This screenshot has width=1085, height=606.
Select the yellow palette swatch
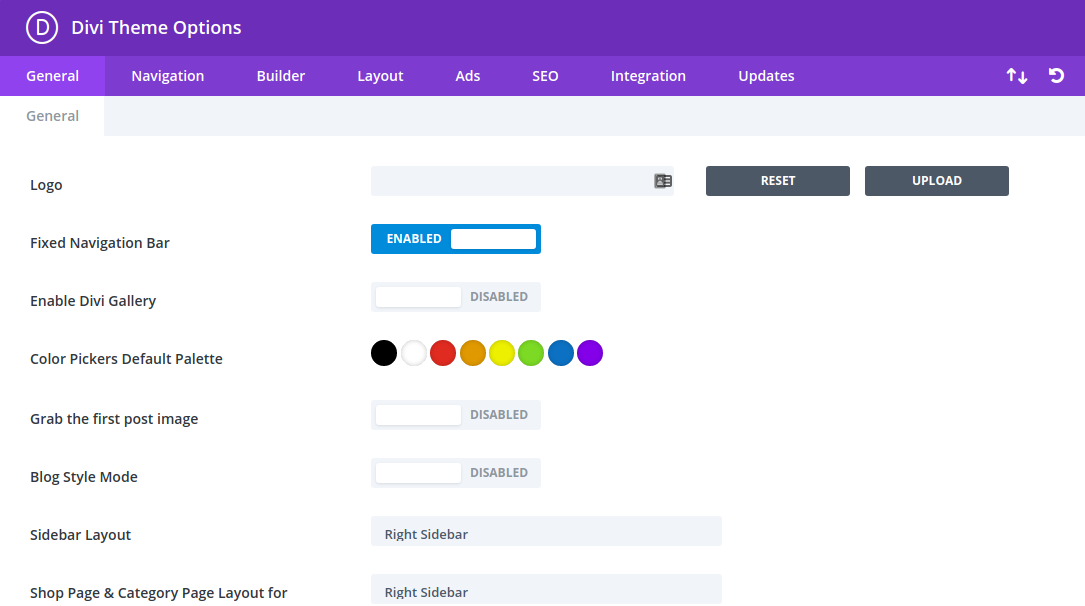click(502, 353)
